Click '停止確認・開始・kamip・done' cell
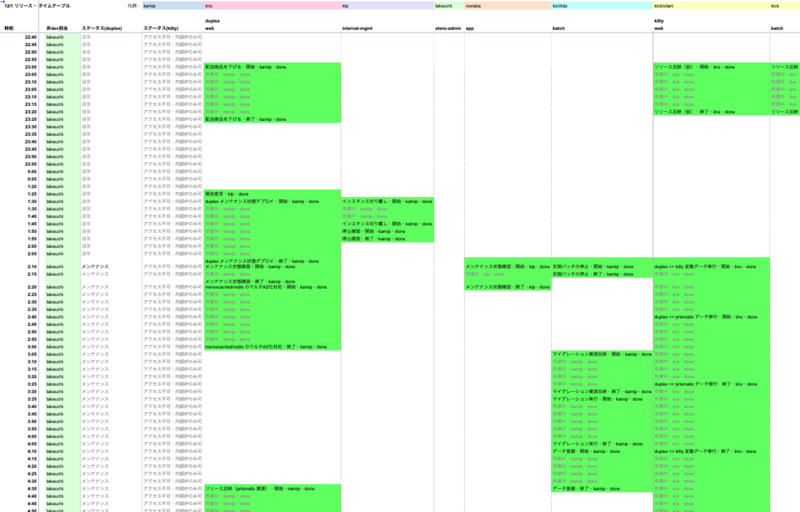The height and width of the screenshot is (512, 800). click(388, 231)
